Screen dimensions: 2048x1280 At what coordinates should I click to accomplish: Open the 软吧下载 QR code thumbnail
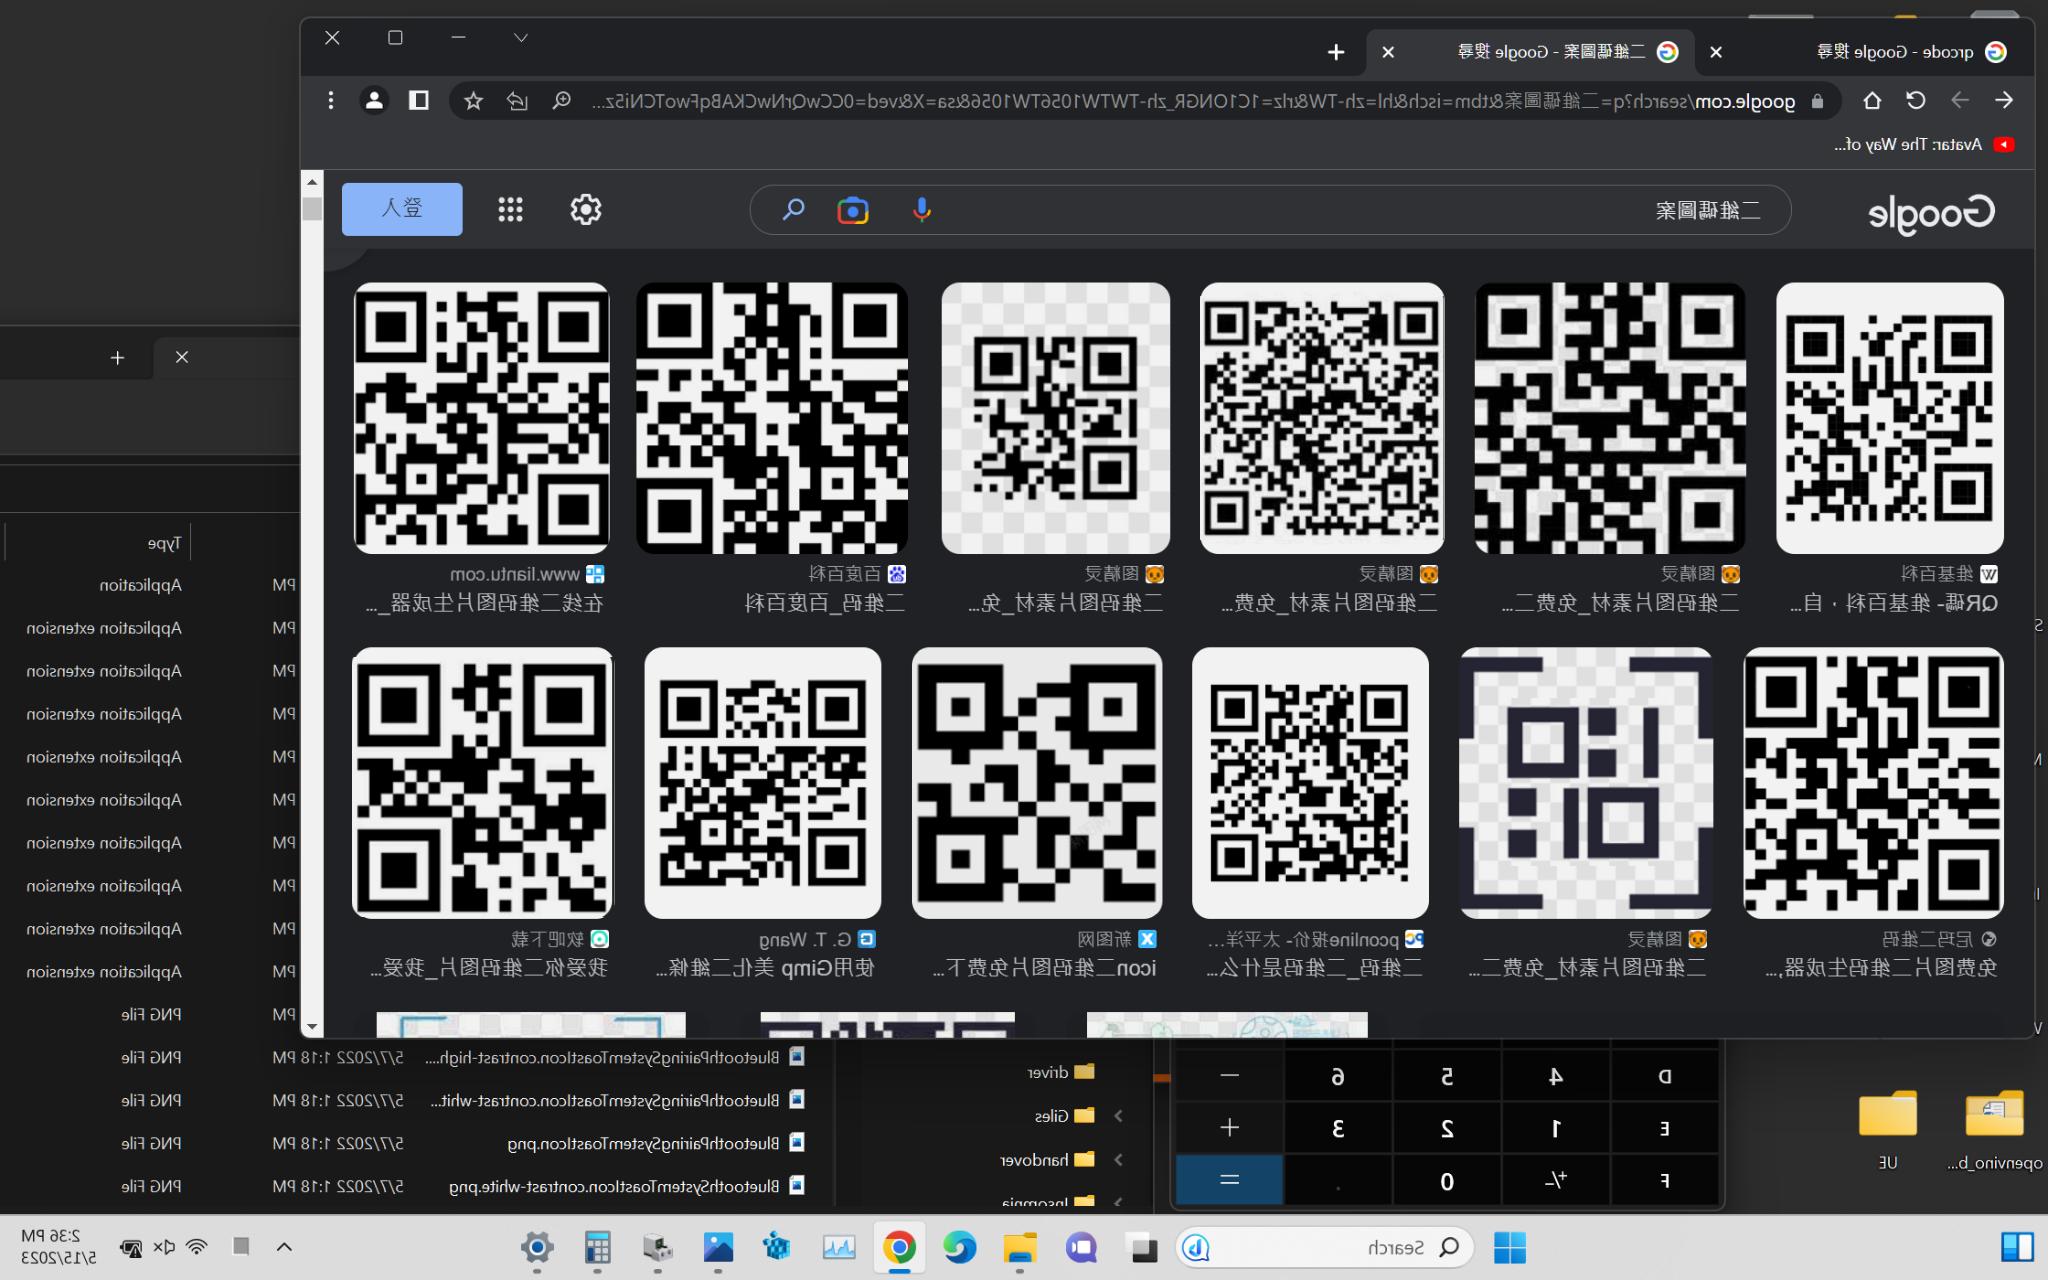(482, 783)
